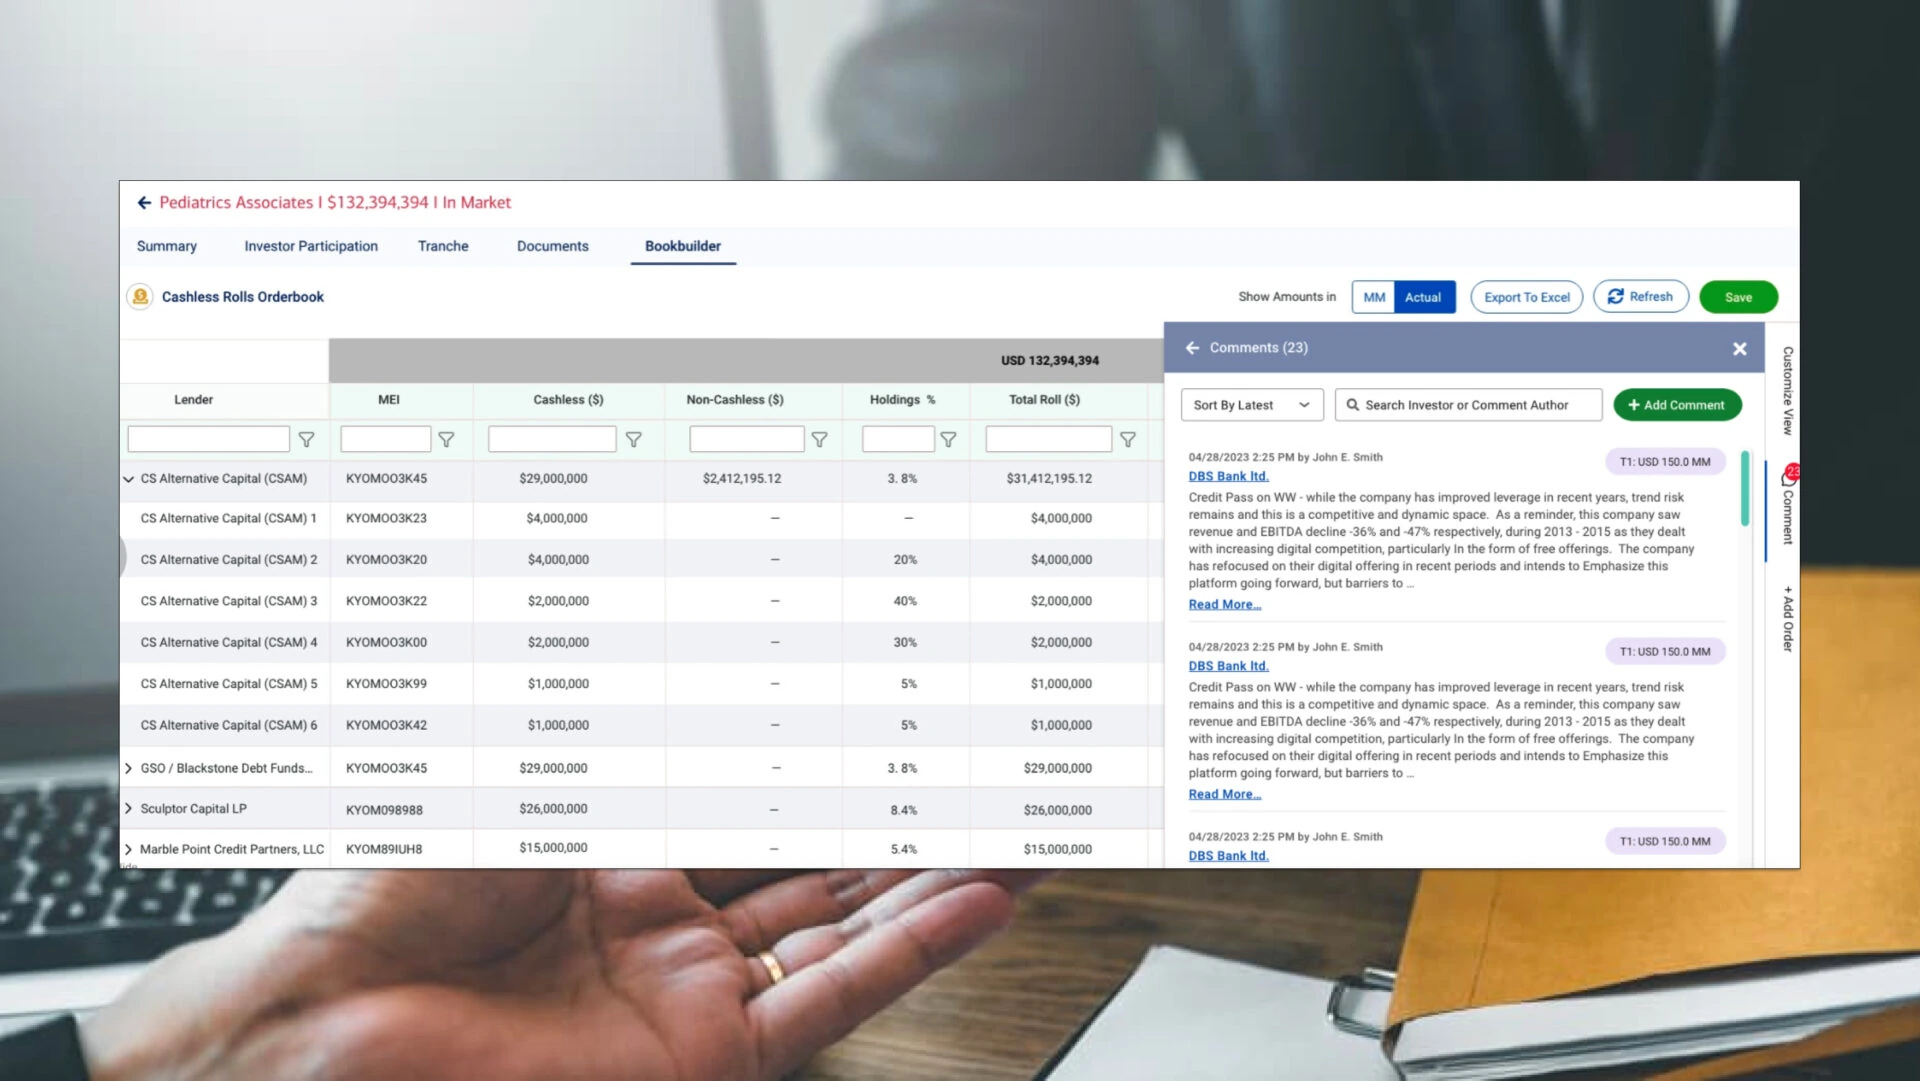
Task: Open the Cashless ($) column filter icon
Action: pos(634,440)
